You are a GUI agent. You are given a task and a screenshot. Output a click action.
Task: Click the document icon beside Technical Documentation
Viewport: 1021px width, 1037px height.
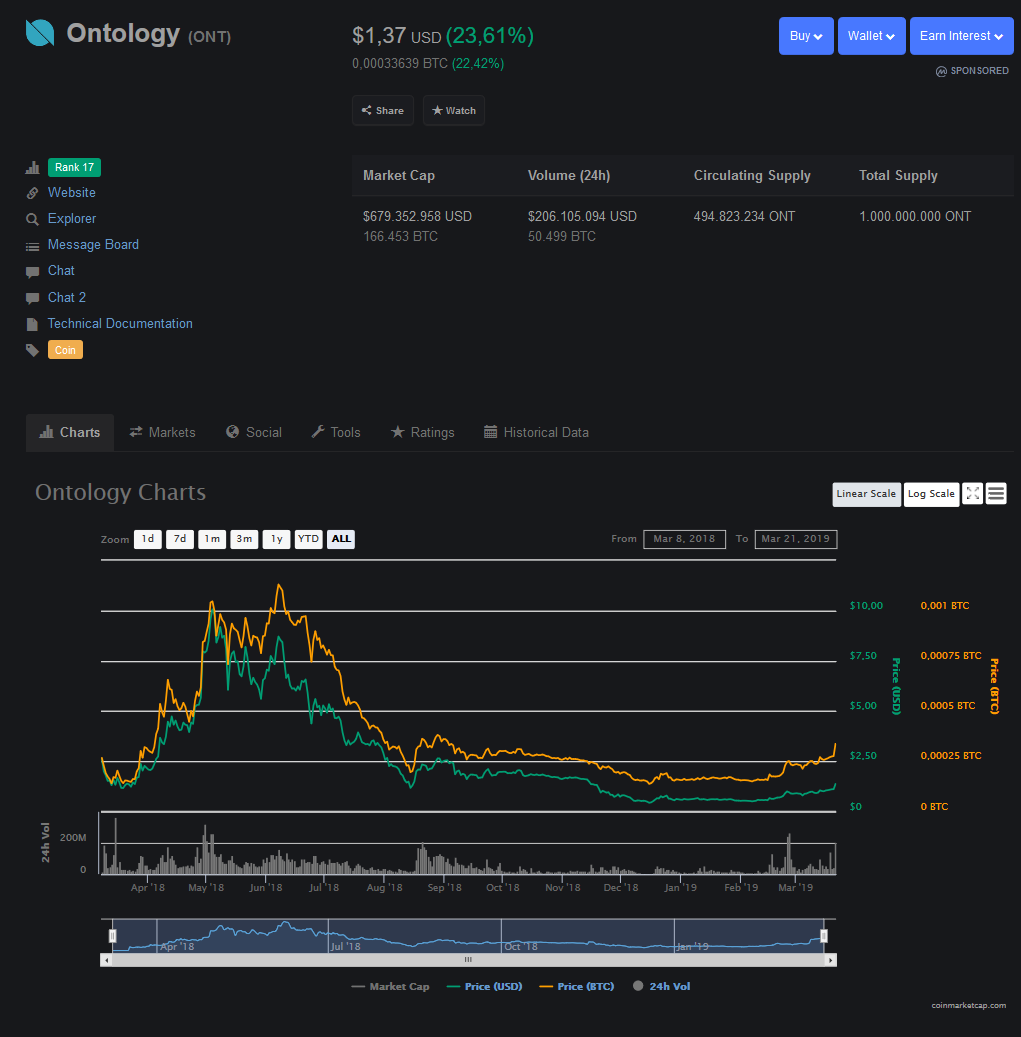(32, 324)
